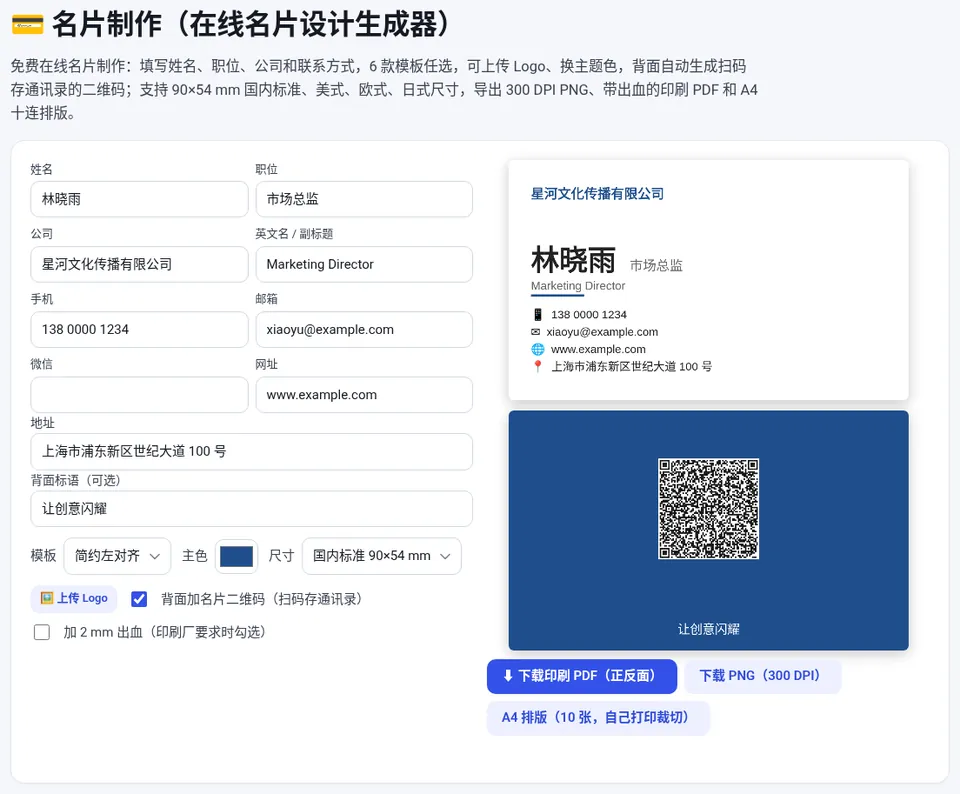
Task: Focus the 背面标语 field with 让创意闪耀
Action: coord(251,509)
